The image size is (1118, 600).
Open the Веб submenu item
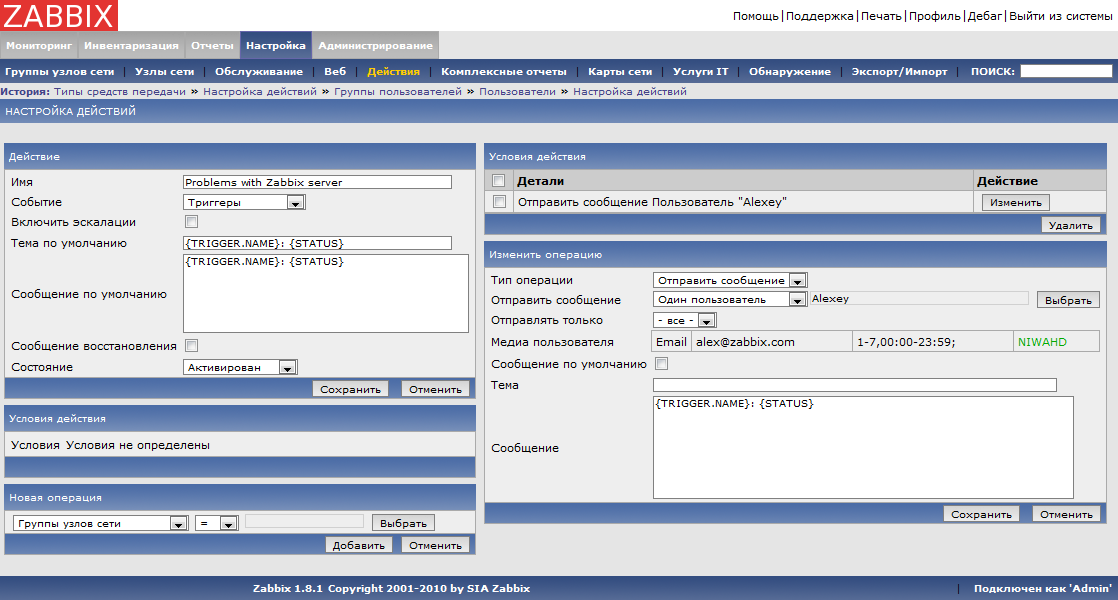pyautogui.click(x=335, y=71)
